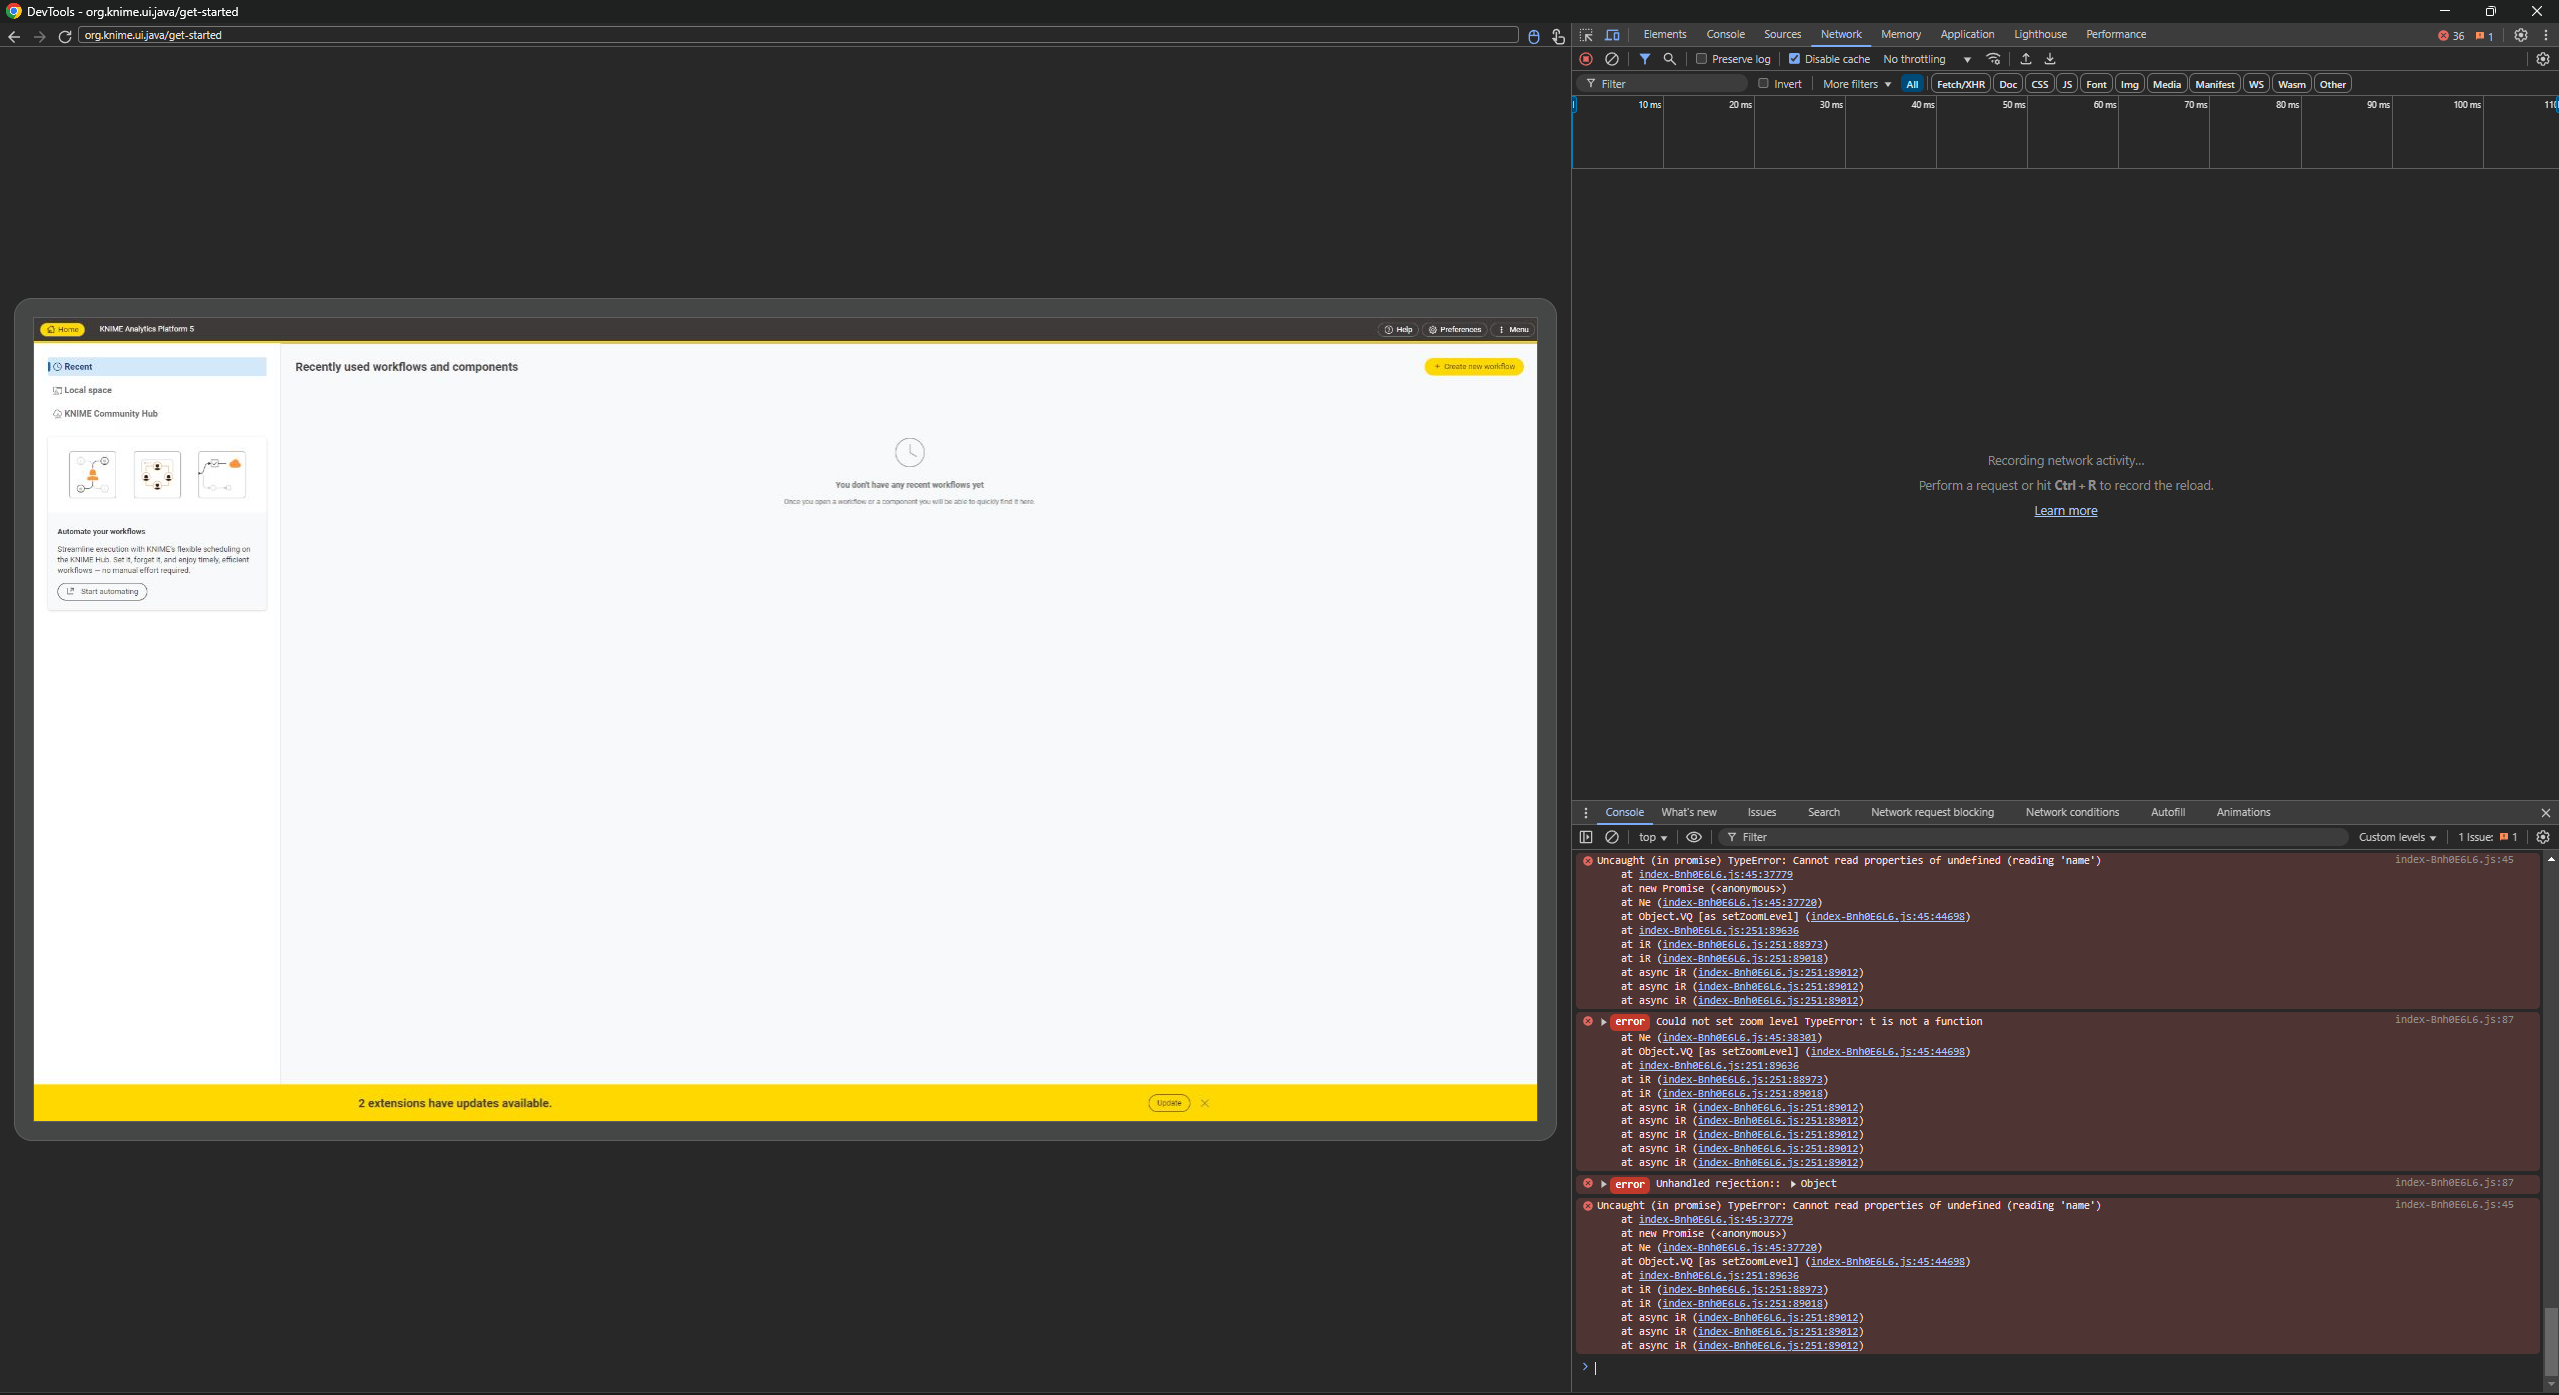Image resolution: width=2559 pixels, height=1395 pixels.
Task: Switch to the Elements tab
Action: (1664, 34)
